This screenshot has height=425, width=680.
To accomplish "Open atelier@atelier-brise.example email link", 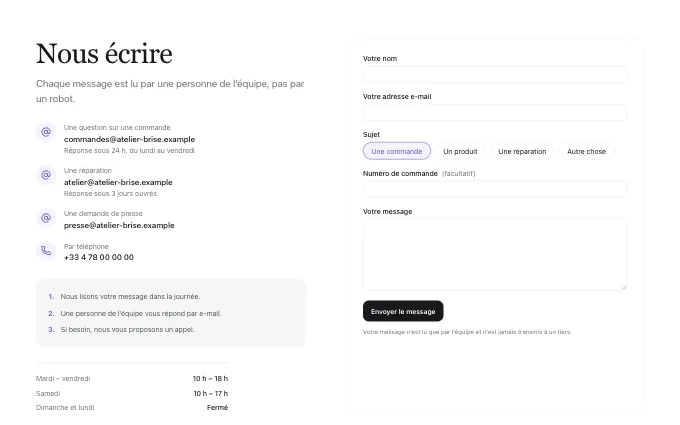I will [118, 182].
